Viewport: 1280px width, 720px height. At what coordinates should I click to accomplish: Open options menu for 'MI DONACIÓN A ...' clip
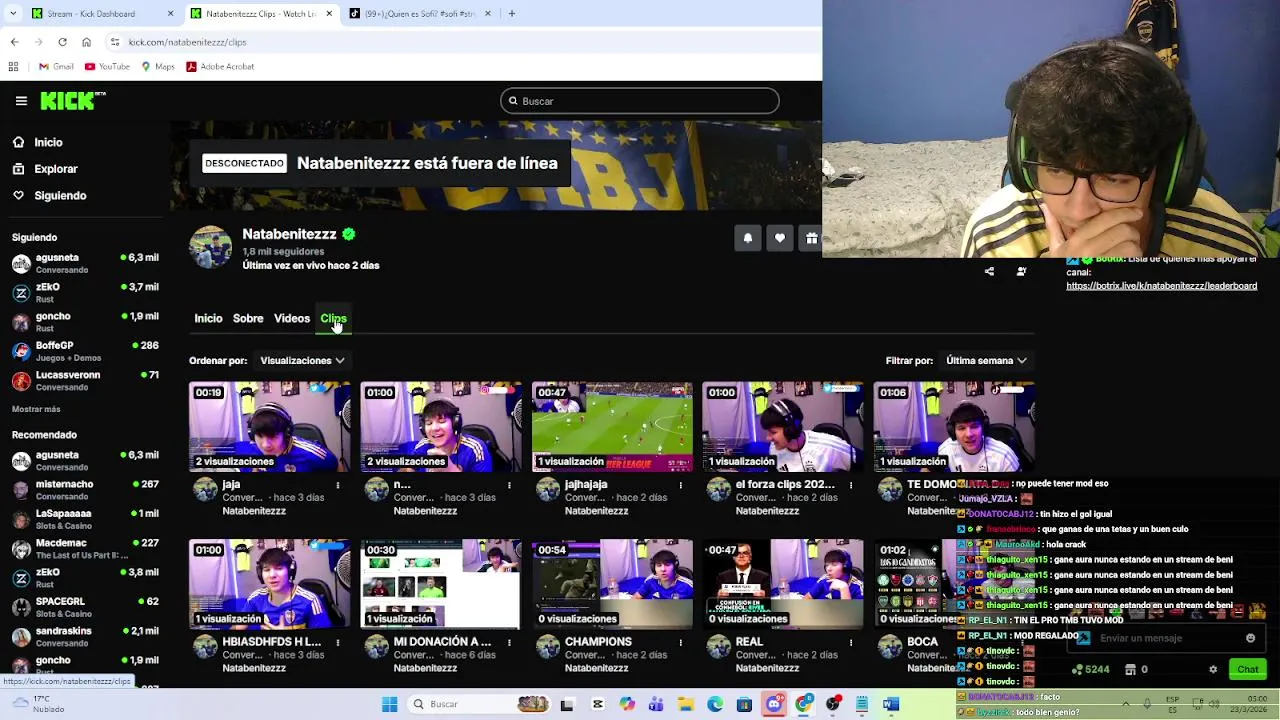509,642
